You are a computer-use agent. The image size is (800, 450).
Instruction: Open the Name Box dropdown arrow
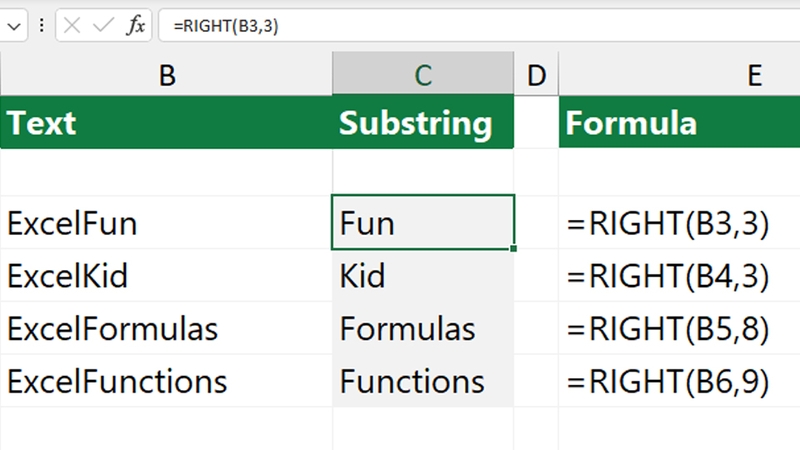pyautogui.click(x=14, y=26)
